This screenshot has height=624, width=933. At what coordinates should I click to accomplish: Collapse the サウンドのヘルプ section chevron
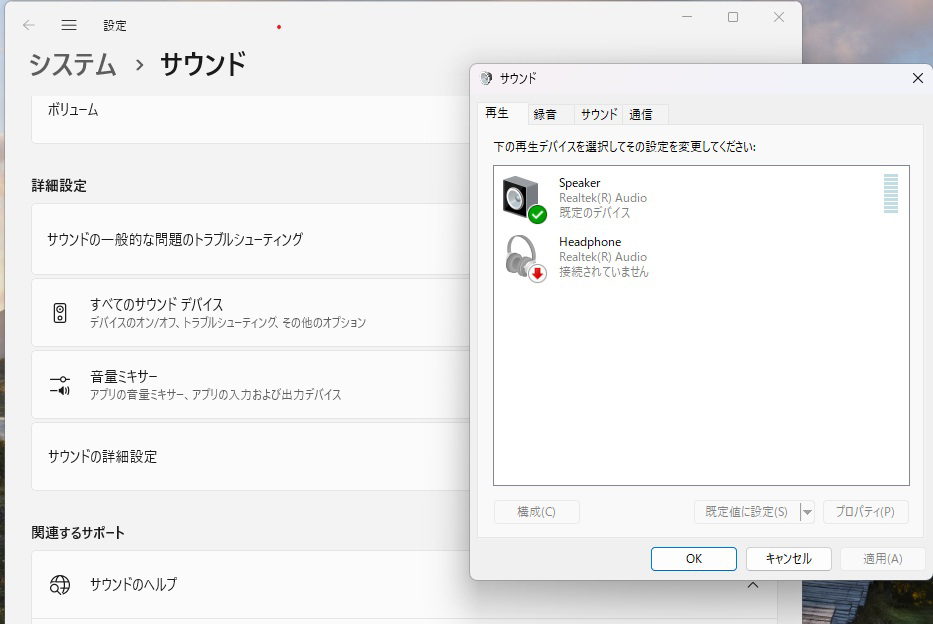(753, 585)
